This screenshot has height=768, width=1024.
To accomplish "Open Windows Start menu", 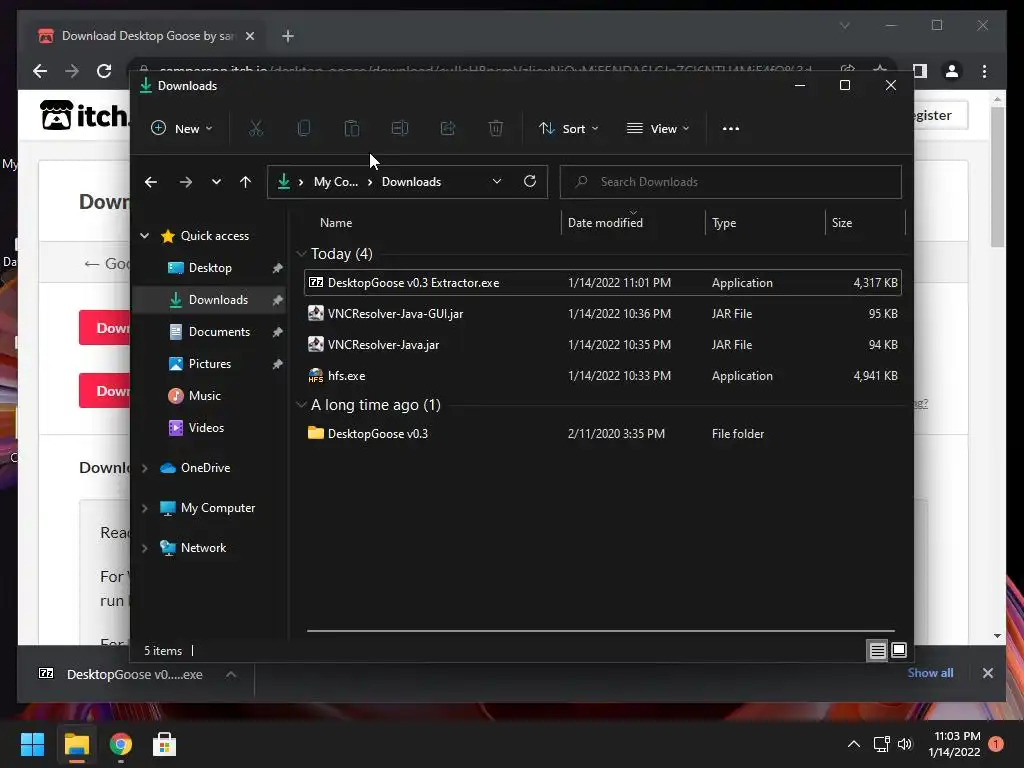I will point(33,744).
